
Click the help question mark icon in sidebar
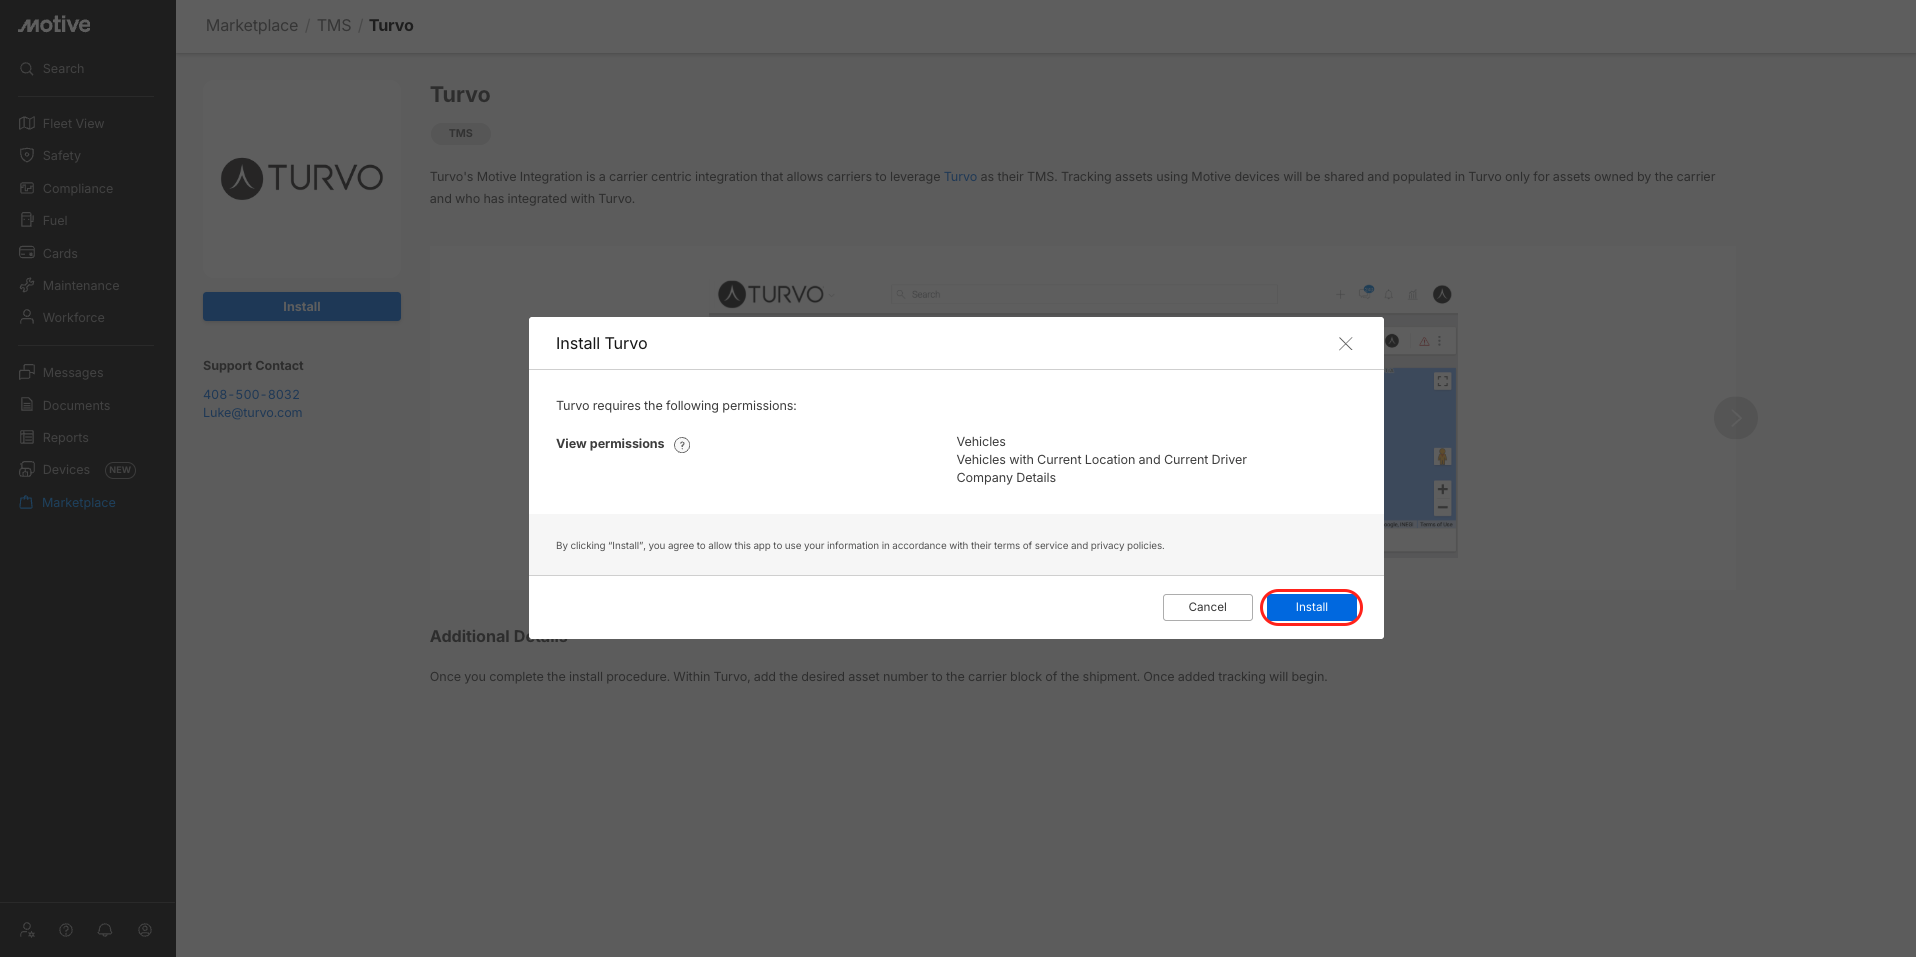(66, 930)
